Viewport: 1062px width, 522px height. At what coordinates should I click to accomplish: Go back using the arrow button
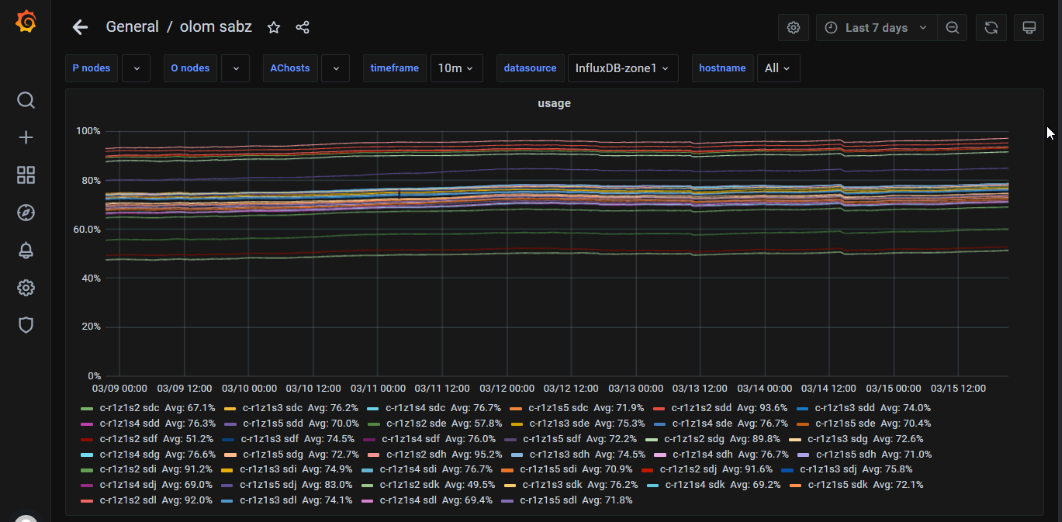click(80, 28)
